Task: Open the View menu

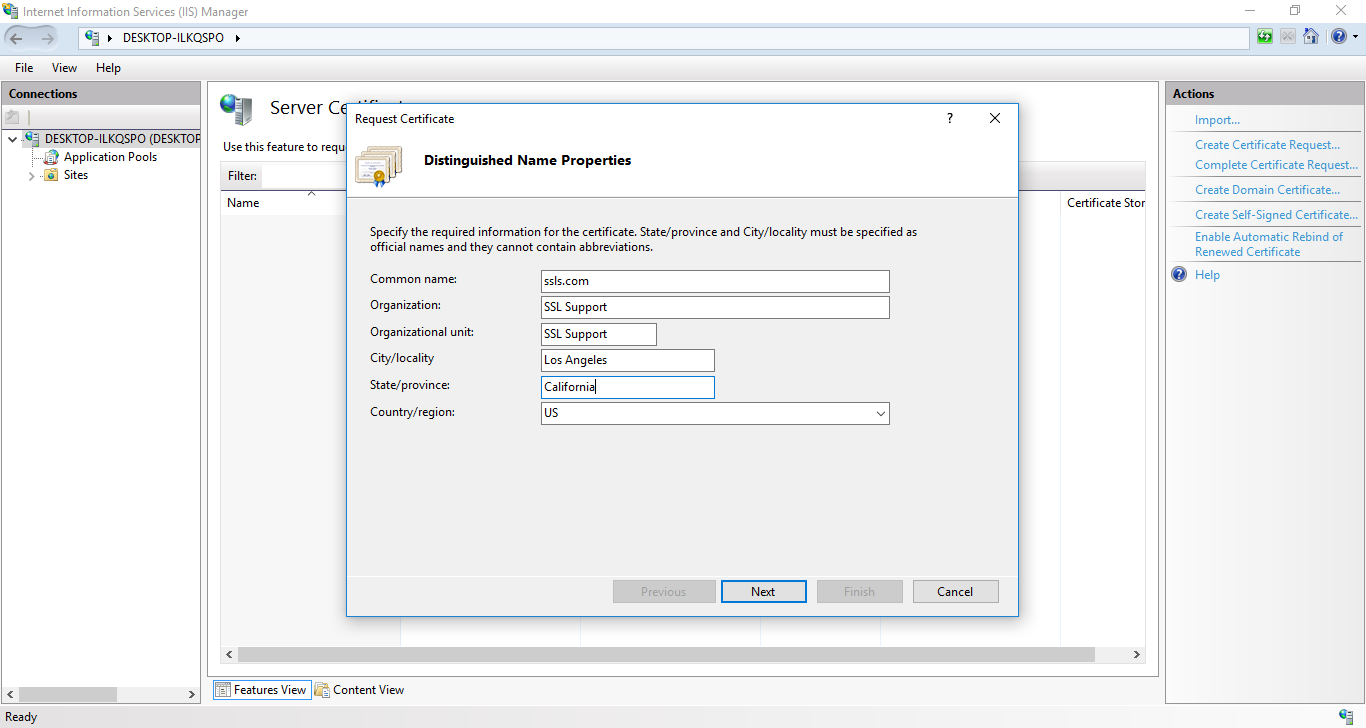Action: click(x=64, y=68)
